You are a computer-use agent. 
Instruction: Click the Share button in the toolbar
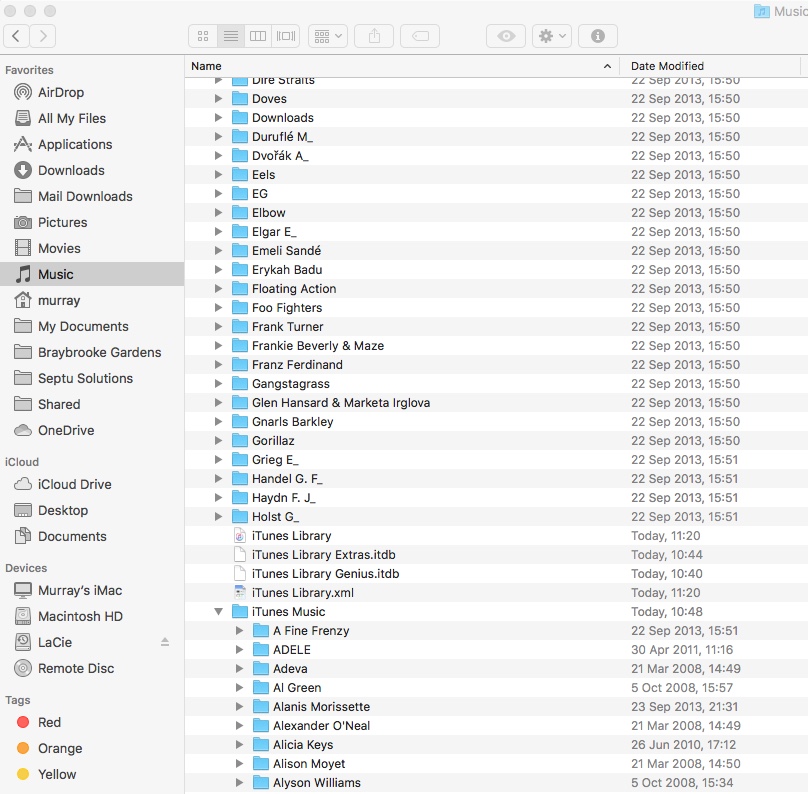(x=374, y=35)
